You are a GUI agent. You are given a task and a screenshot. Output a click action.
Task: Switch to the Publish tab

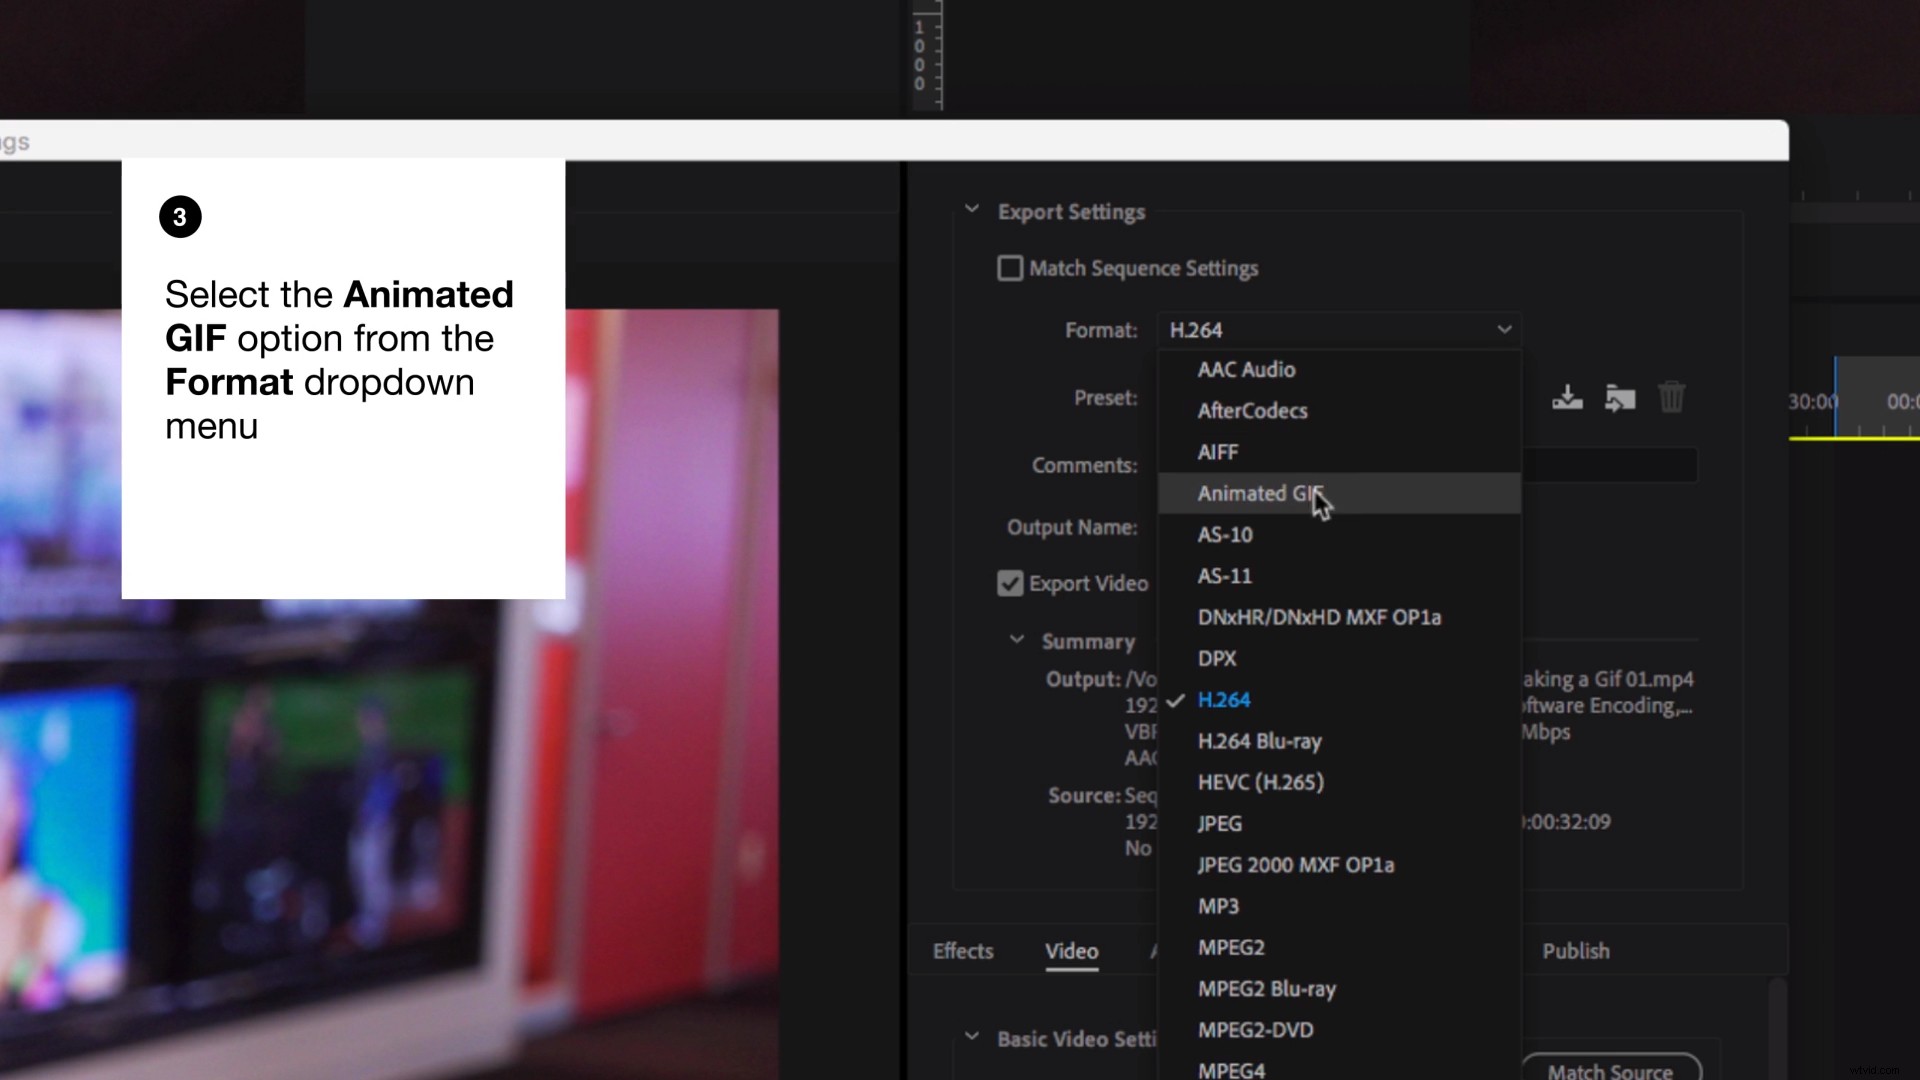[x=1575, y=951]
